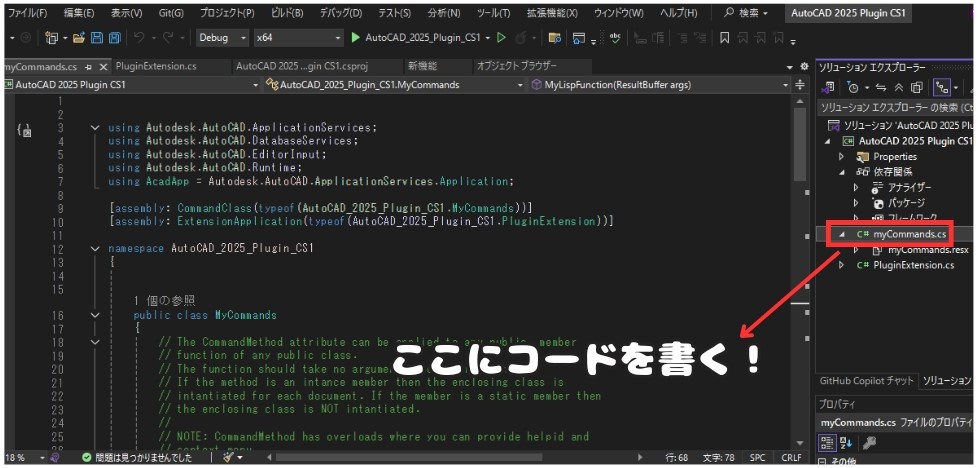Open the デバッグ(D) menu

[x=341, y=12]
